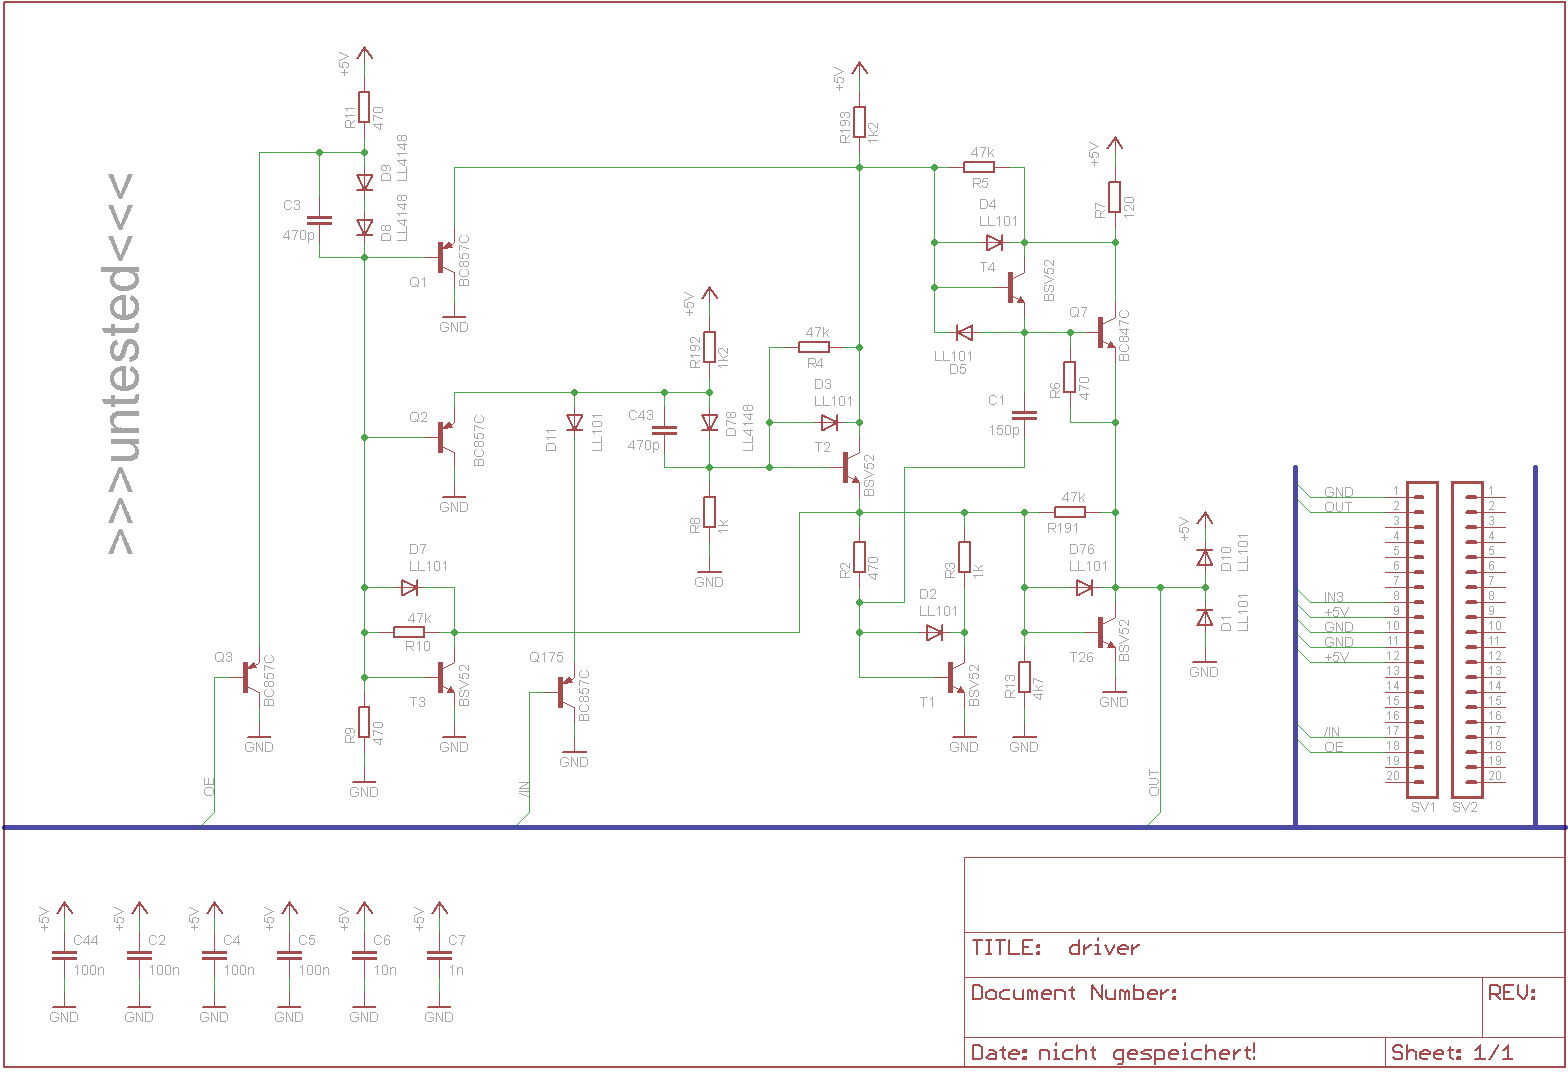Select the Q7 BC847C transistor symbol
1568x1072 pixels.
tap(1108, 332)
